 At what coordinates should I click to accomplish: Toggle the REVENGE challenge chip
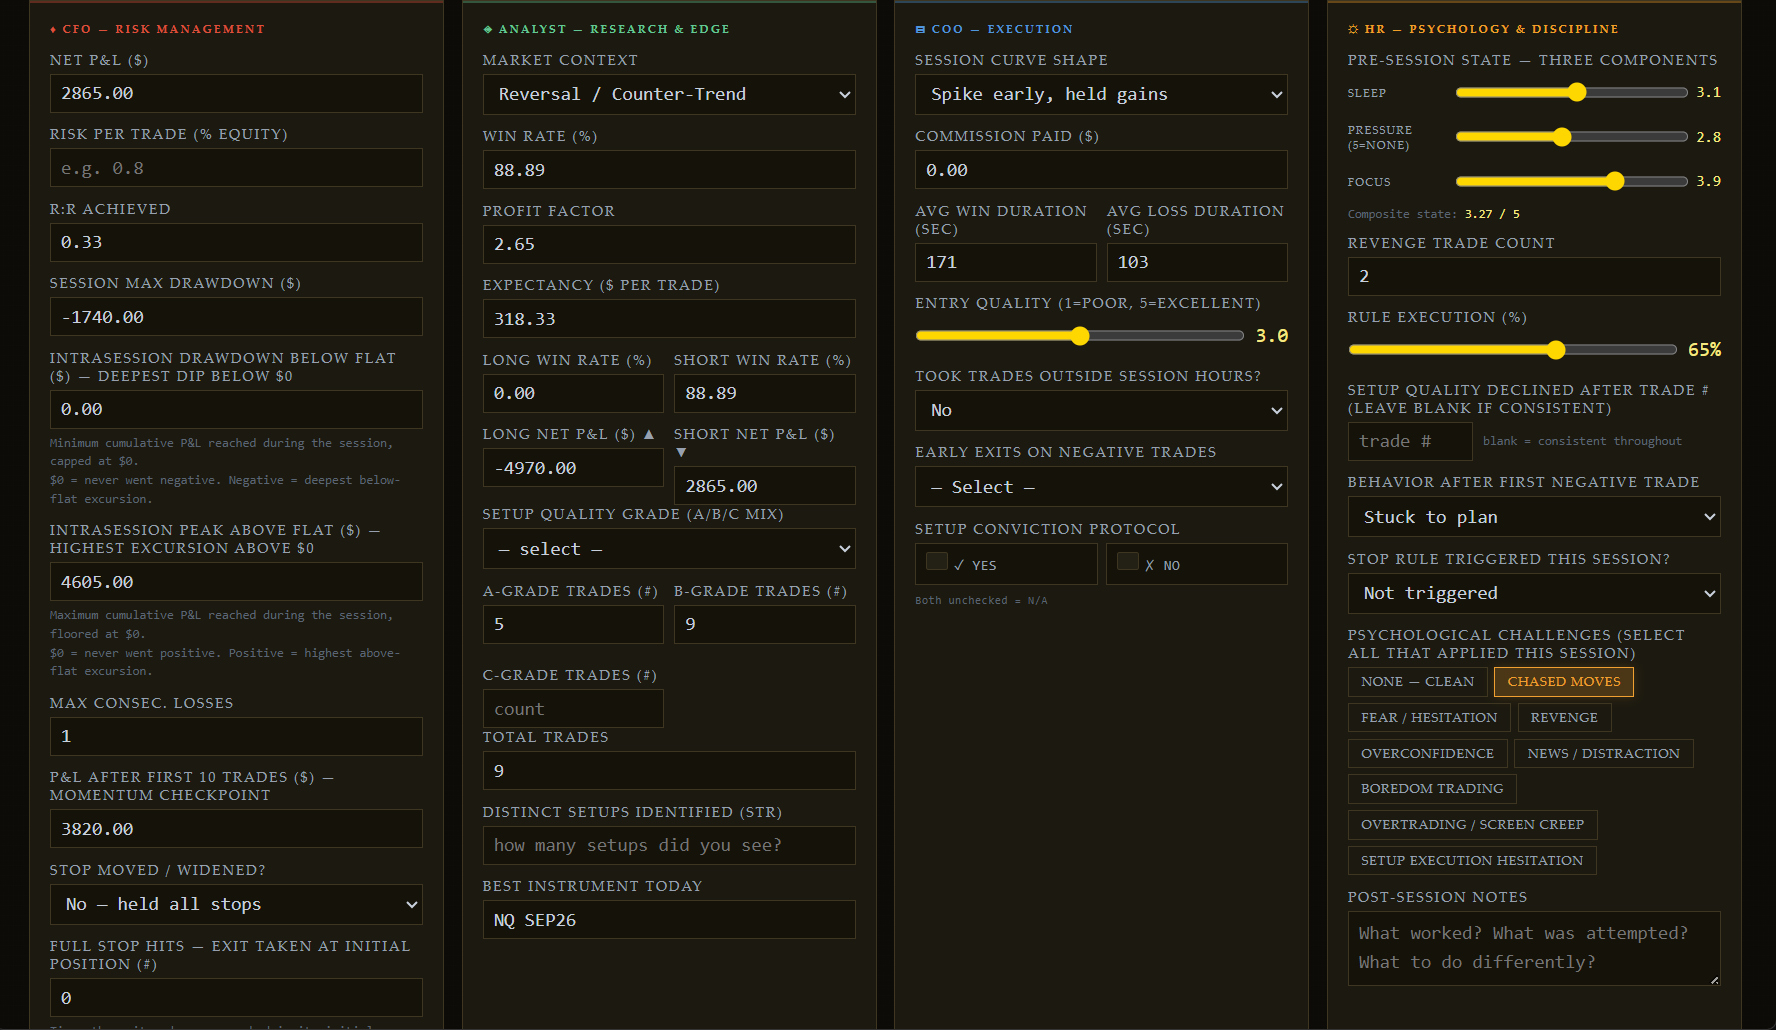click(x=1563, y=718)
